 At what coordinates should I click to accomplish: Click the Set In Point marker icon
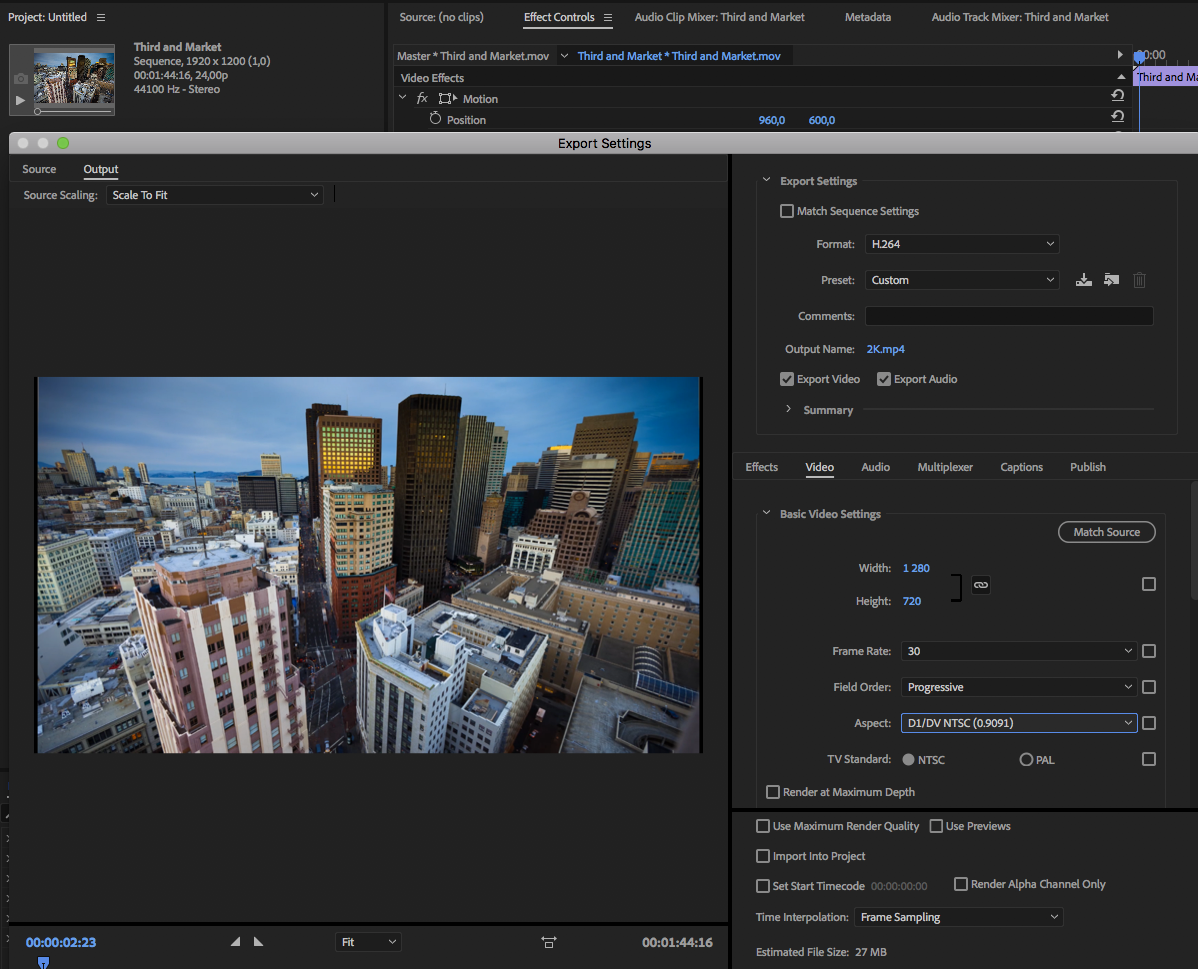(x=236, y=942)
